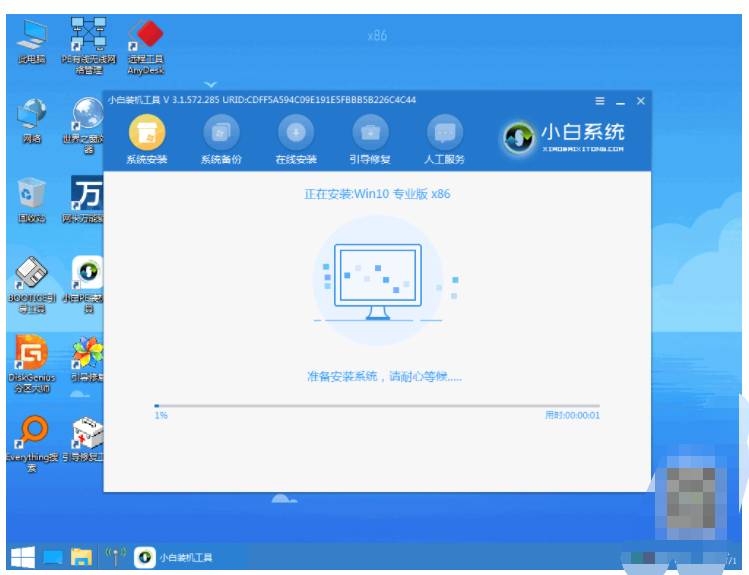Click the dropdown chevron above the window
The image size is (749, 575).
click(x=211, y=85)
